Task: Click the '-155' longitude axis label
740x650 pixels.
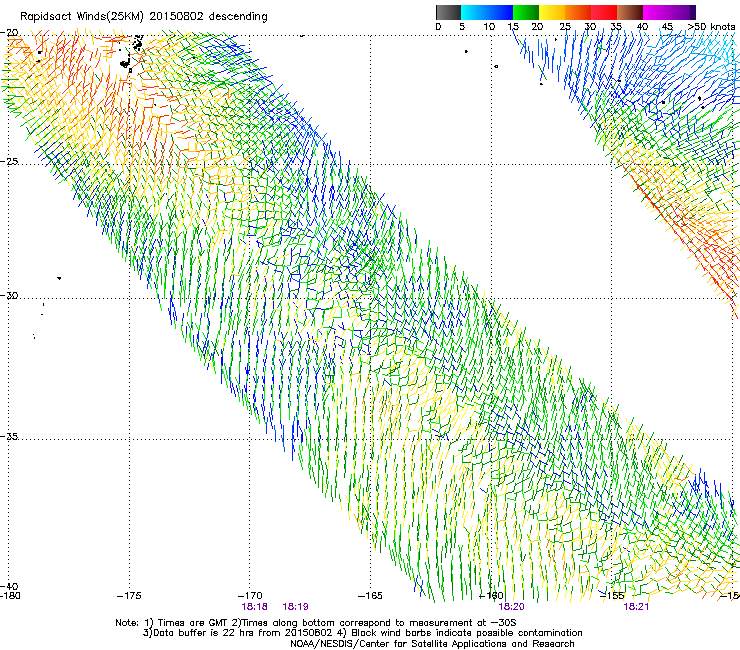Action: 612,596
